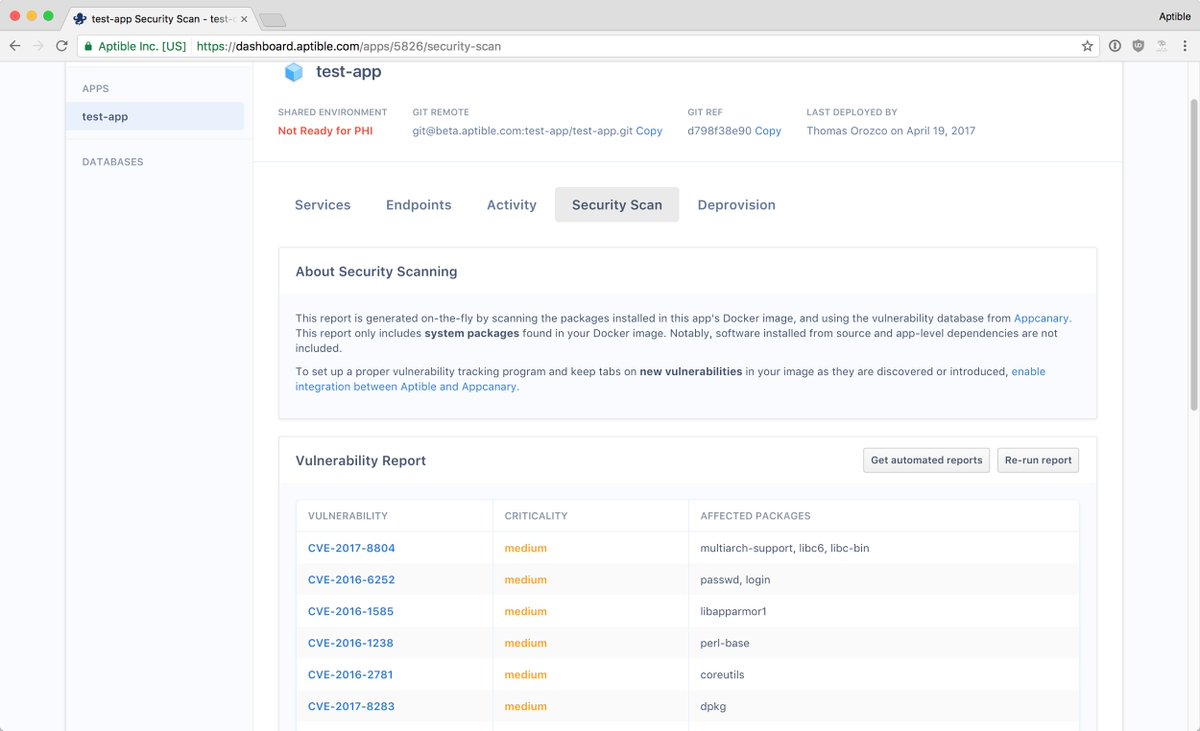This screenshot has width=1200, height=731.
Task: Click the 'perl-base' package cell
Action: pyautogui.click(x=725, y=643)
